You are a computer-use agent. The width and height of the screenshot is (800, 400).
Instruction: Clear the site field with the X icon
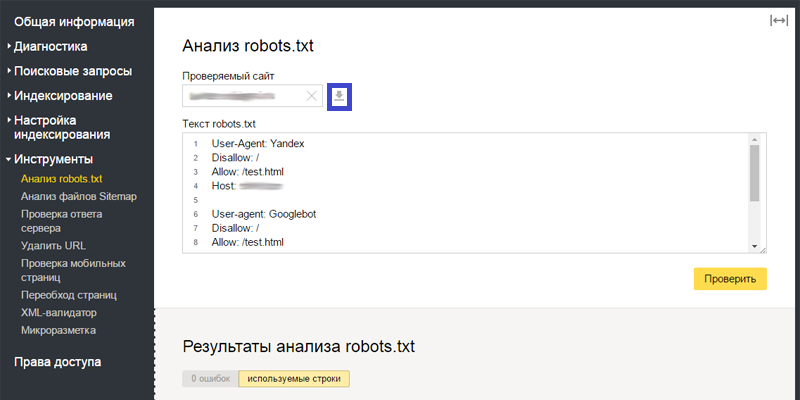coord(311,96)
